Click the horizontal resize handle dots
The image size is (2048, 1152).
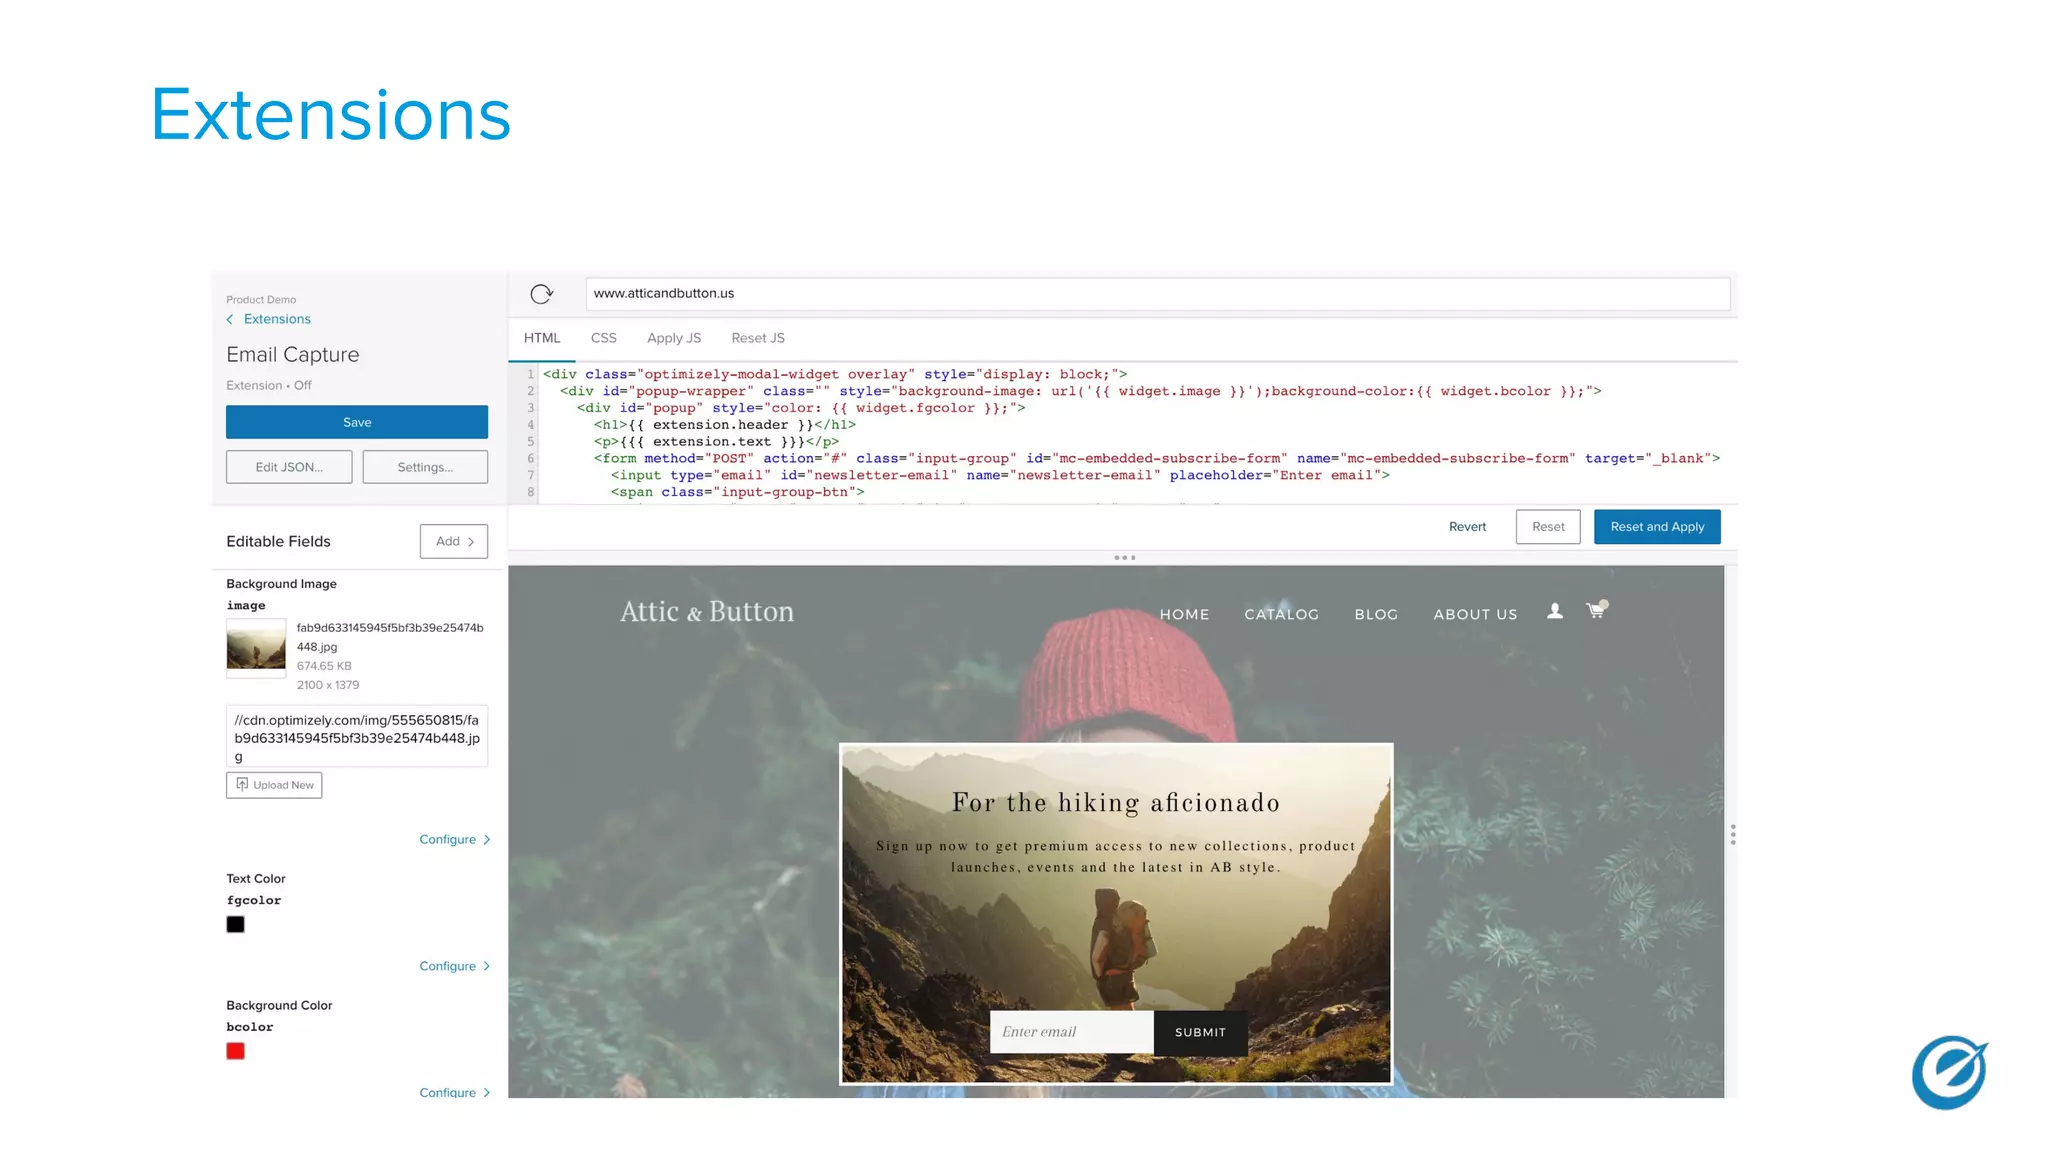click(x=1124, y=558)
